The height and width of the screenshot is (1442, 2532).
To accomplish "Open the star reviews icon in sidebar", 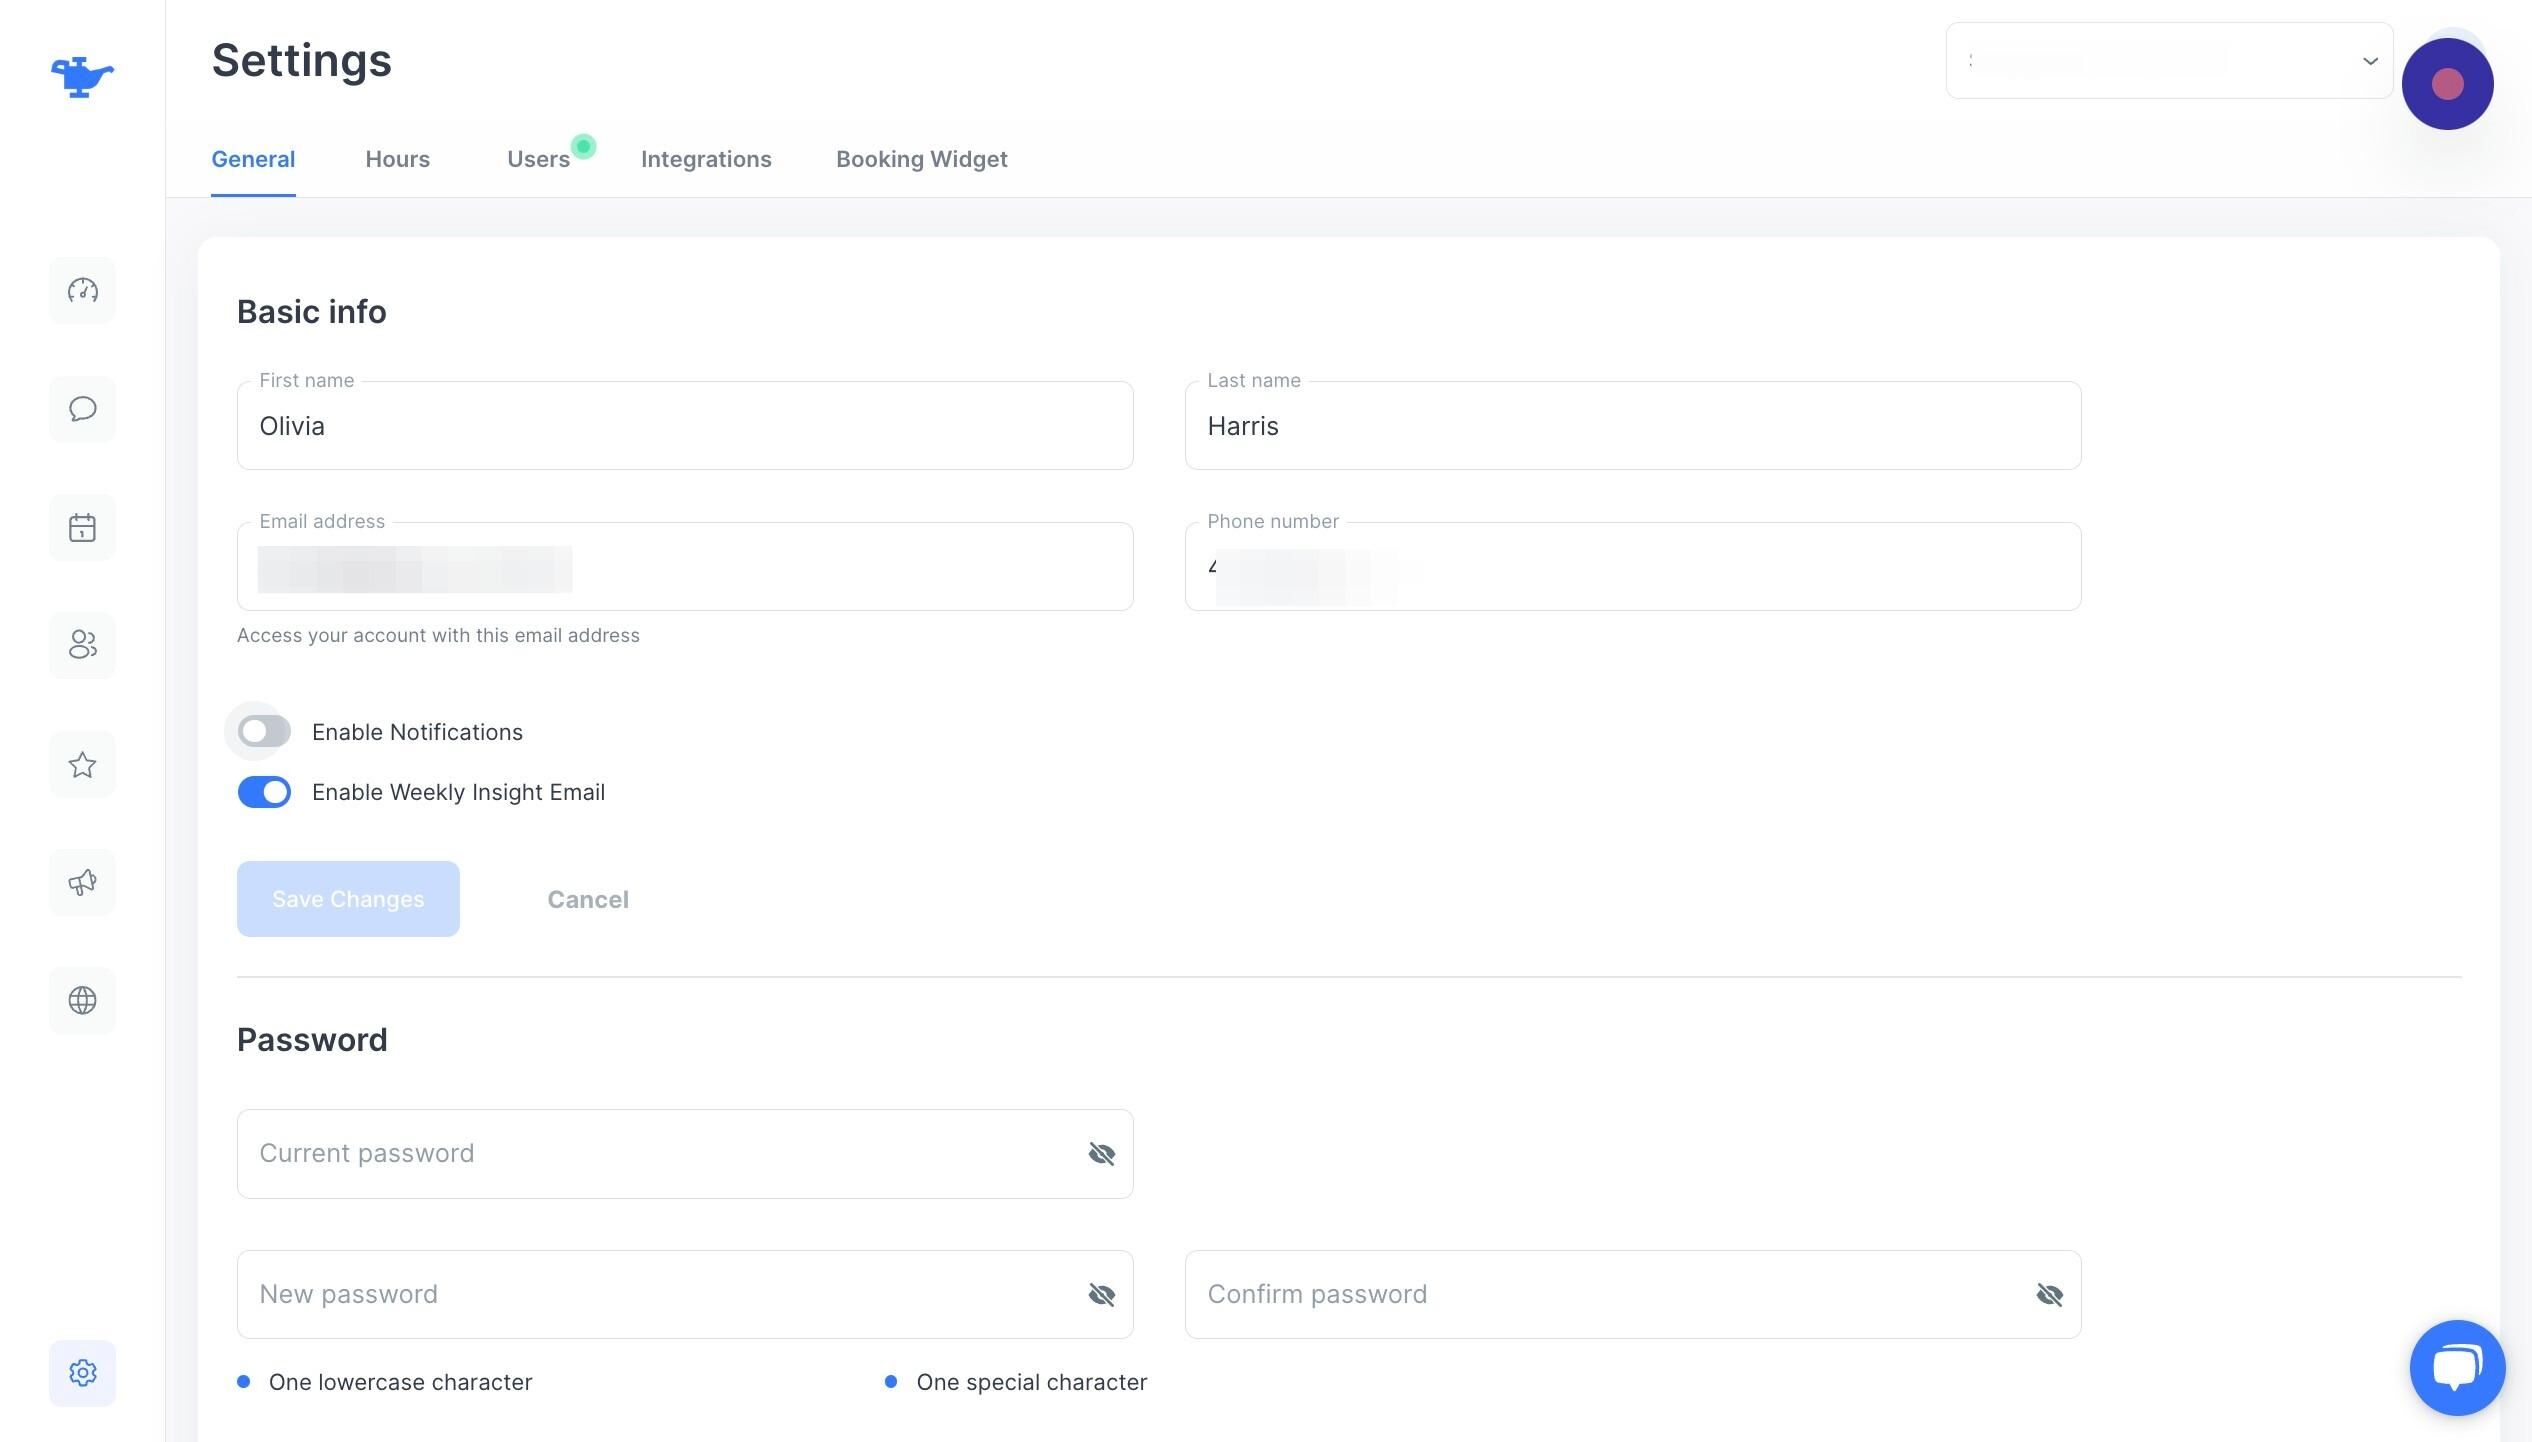I will pyautogui.click(x=82, y=765).
